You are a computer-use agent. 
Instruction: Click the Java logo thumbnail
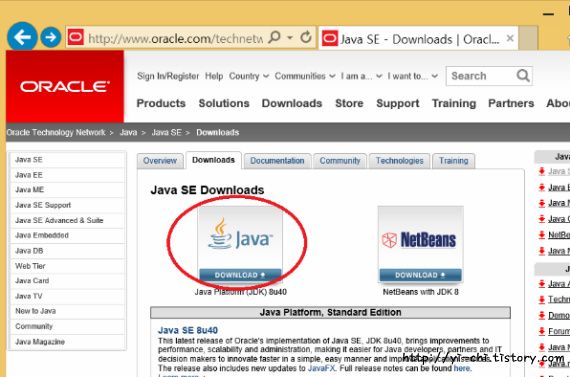[240, 238]
